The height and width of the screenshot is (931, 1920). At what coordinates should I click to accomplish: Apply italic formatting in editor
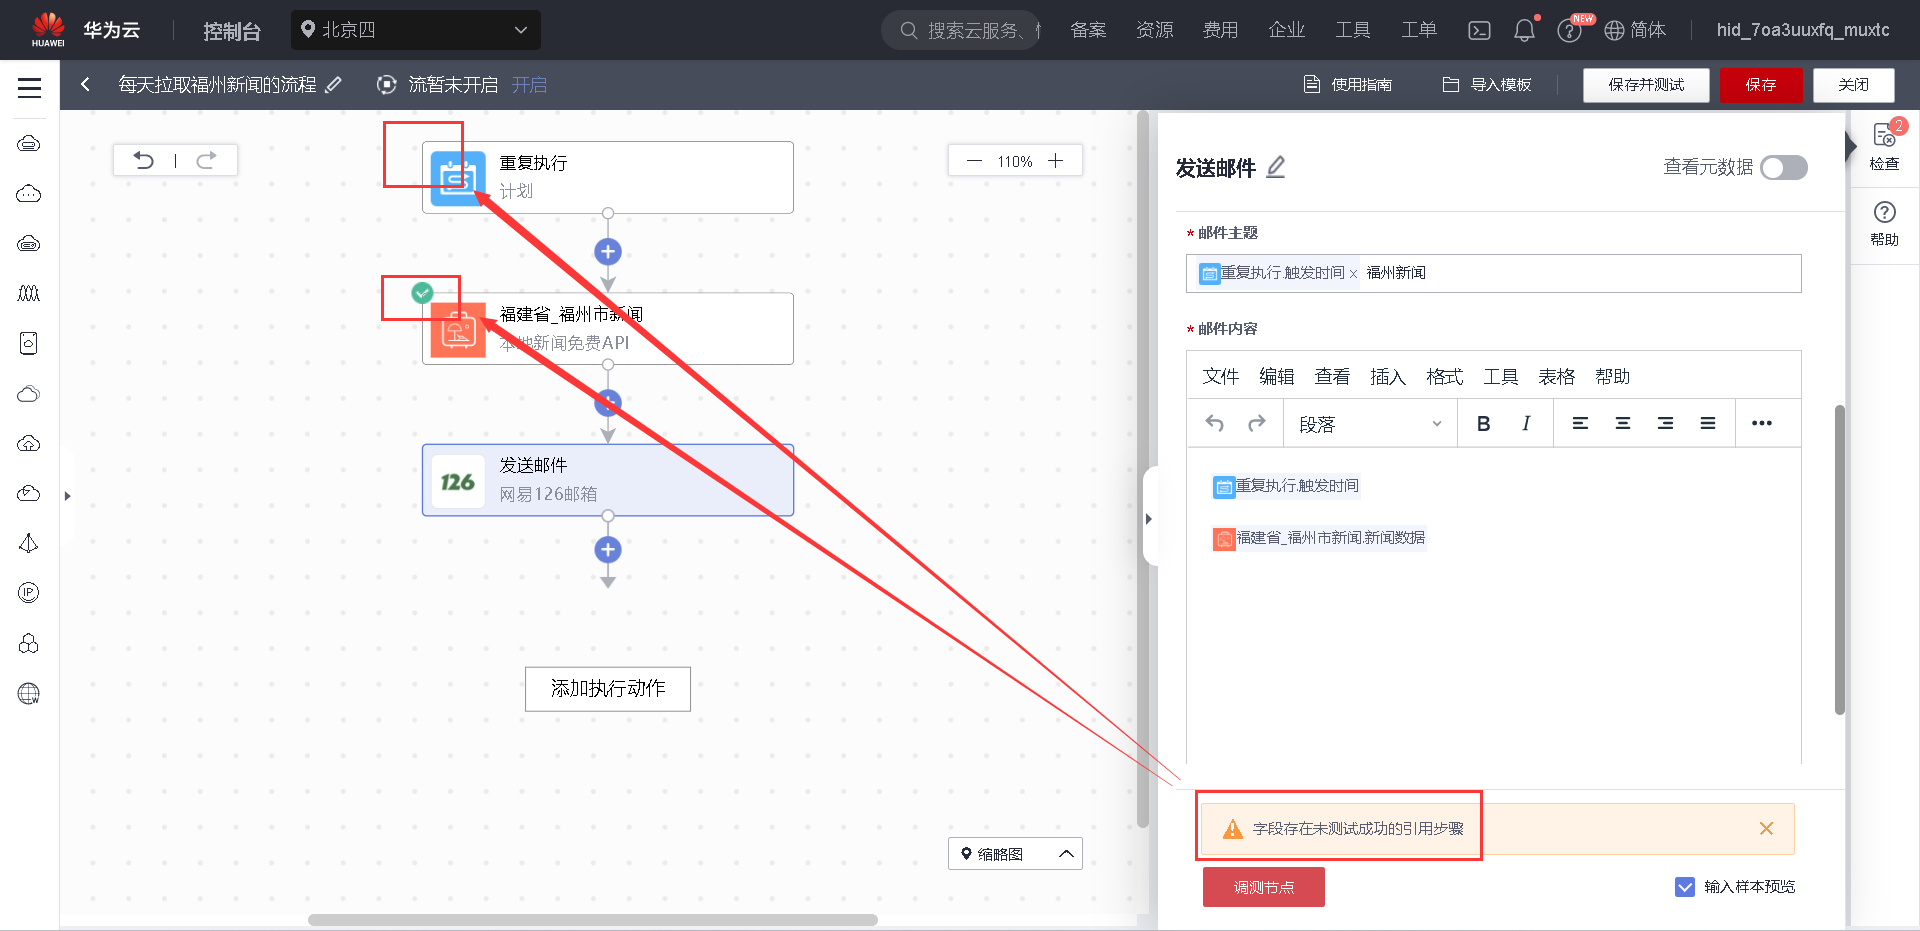tap(1526, 424)
